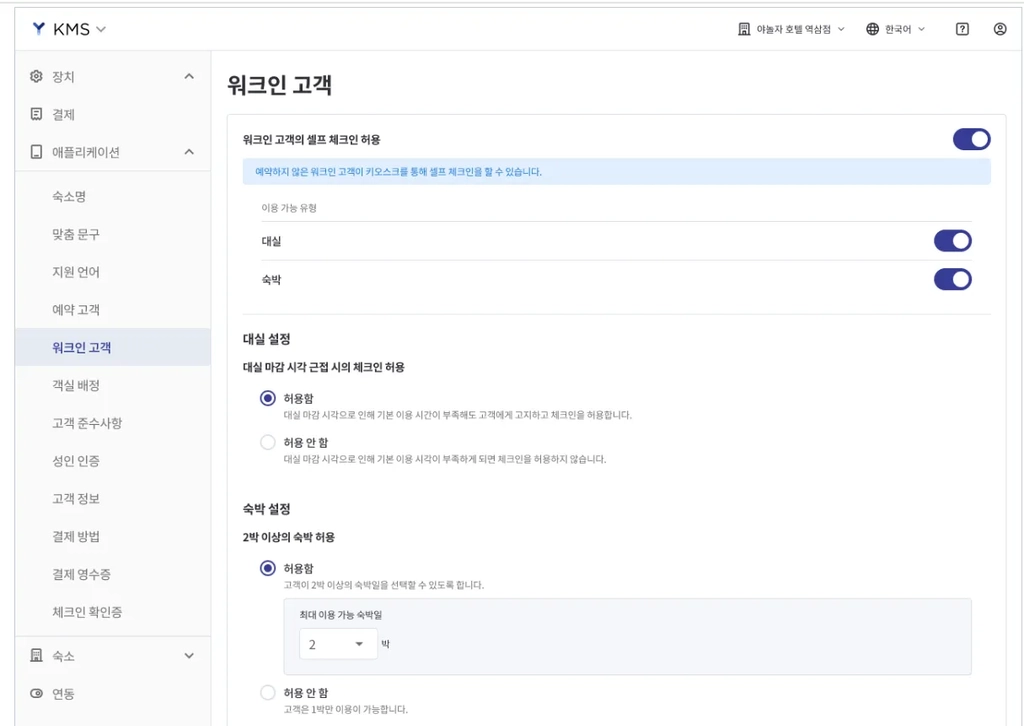Viewport: 1024px width, 726px height.
Task: Click the hotel building icon in header
Action: pos(744,29)
